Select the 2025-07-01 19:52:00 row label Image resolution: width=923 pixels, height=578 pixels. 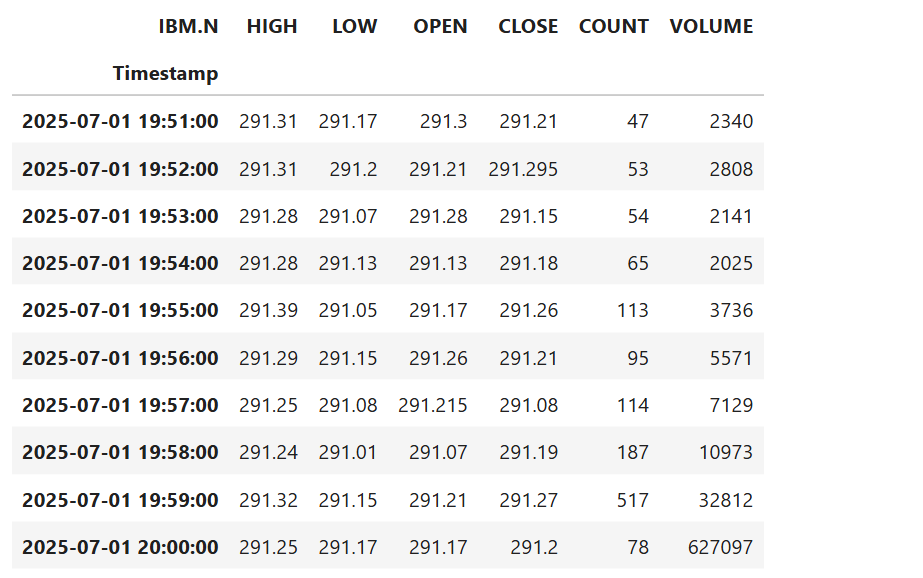click(120, 169)
